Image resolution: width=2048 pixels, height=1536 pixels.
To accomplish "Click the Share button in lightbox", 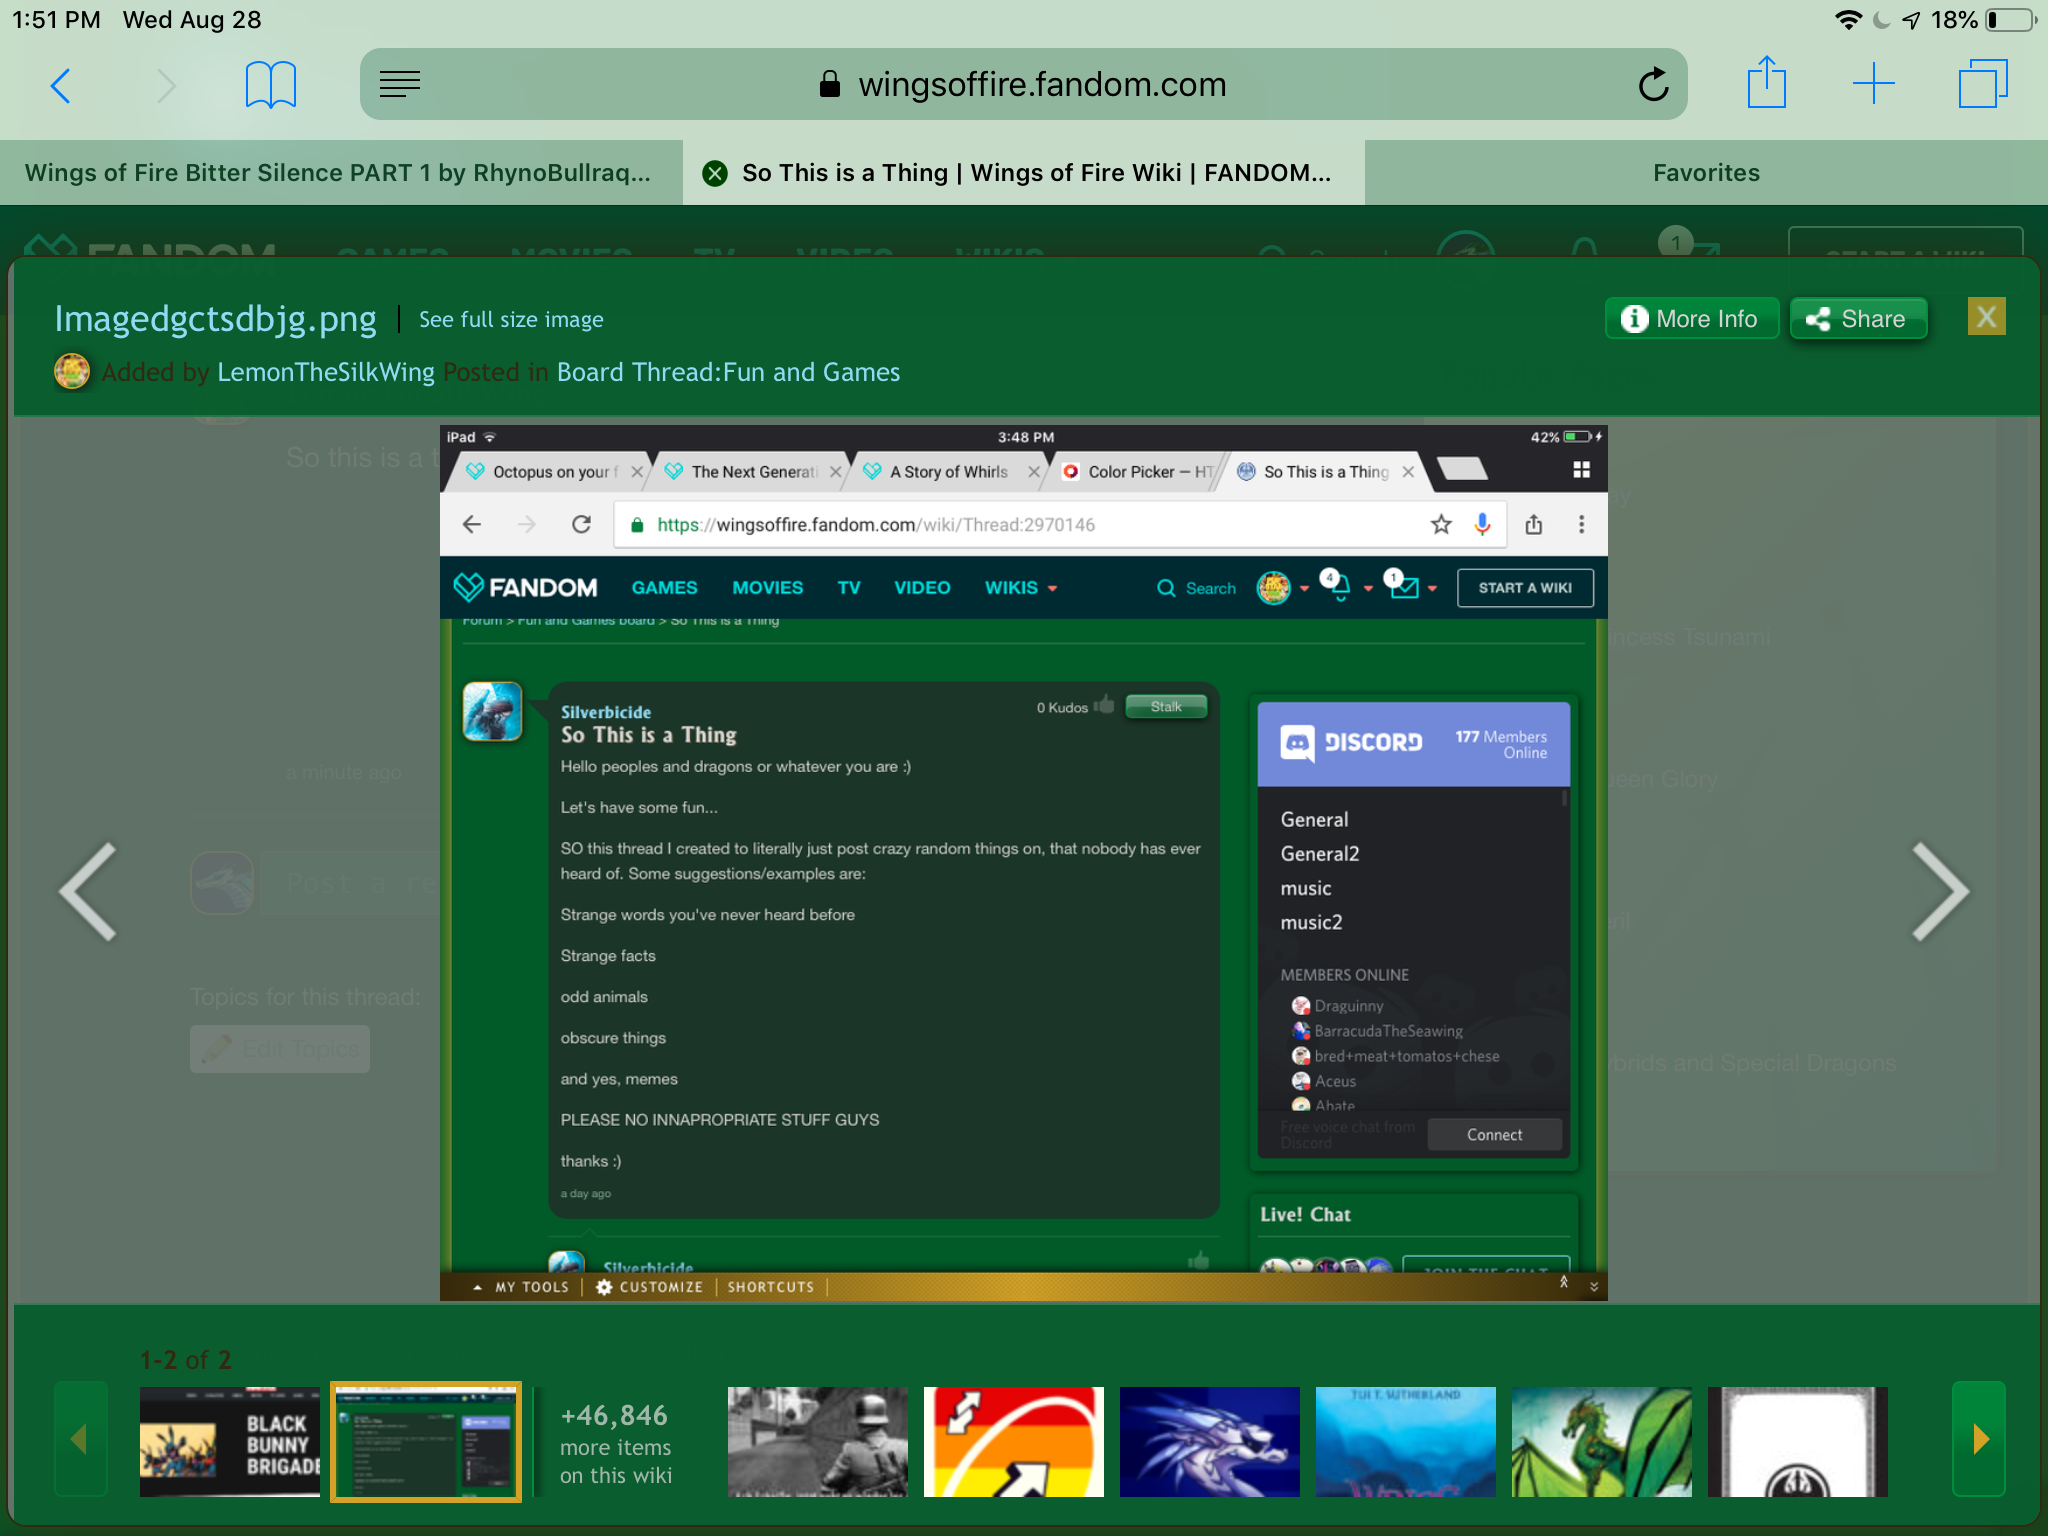I will 1857,319.
